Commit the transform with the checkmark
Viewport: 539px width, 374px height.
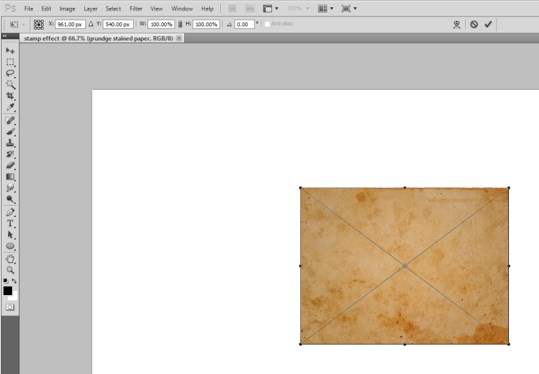click(x=488, y=24)
